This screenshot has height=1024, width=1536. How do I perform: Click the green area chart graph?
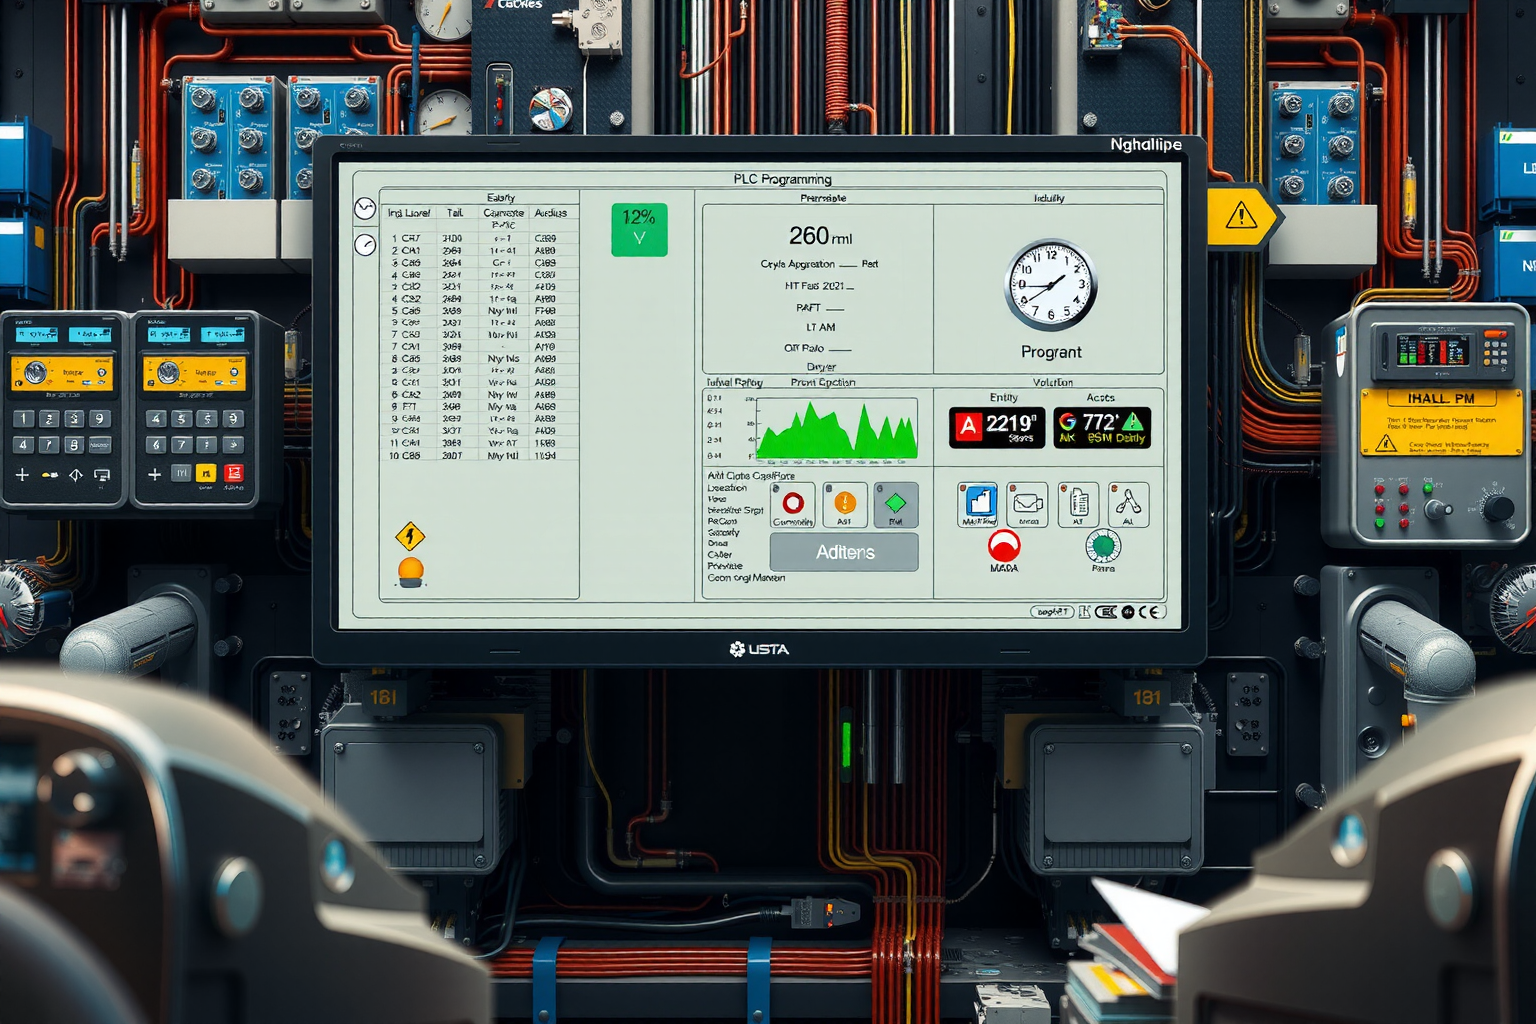coord(836,430)
